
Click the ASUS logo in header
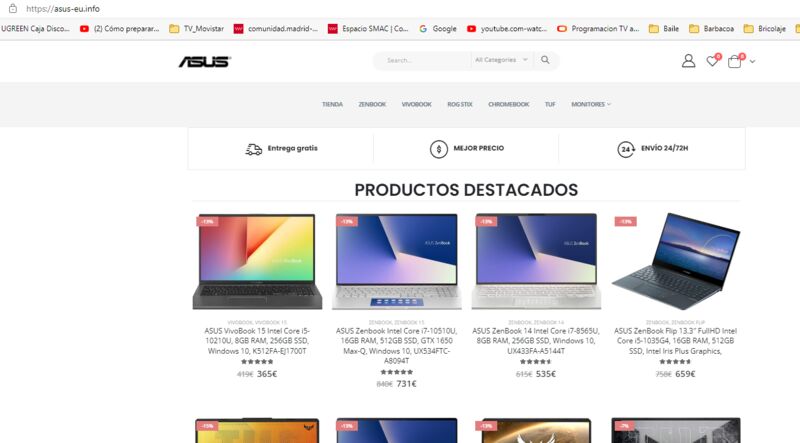point(205,62)
